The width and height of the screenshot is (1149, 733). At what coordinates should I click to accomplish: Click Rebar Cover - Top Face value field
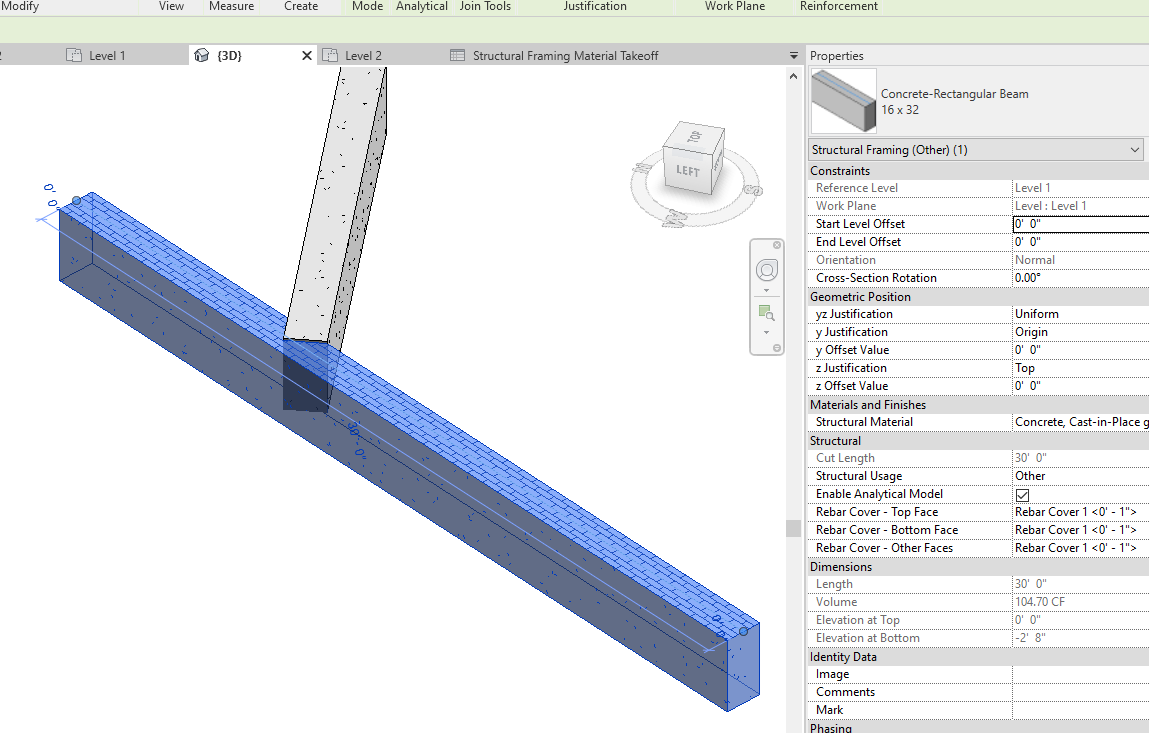click(x=1080, y=511)
